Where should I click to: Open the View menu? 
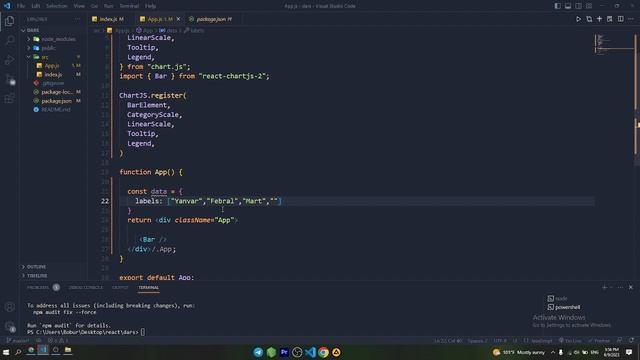(x=79, y=6)
